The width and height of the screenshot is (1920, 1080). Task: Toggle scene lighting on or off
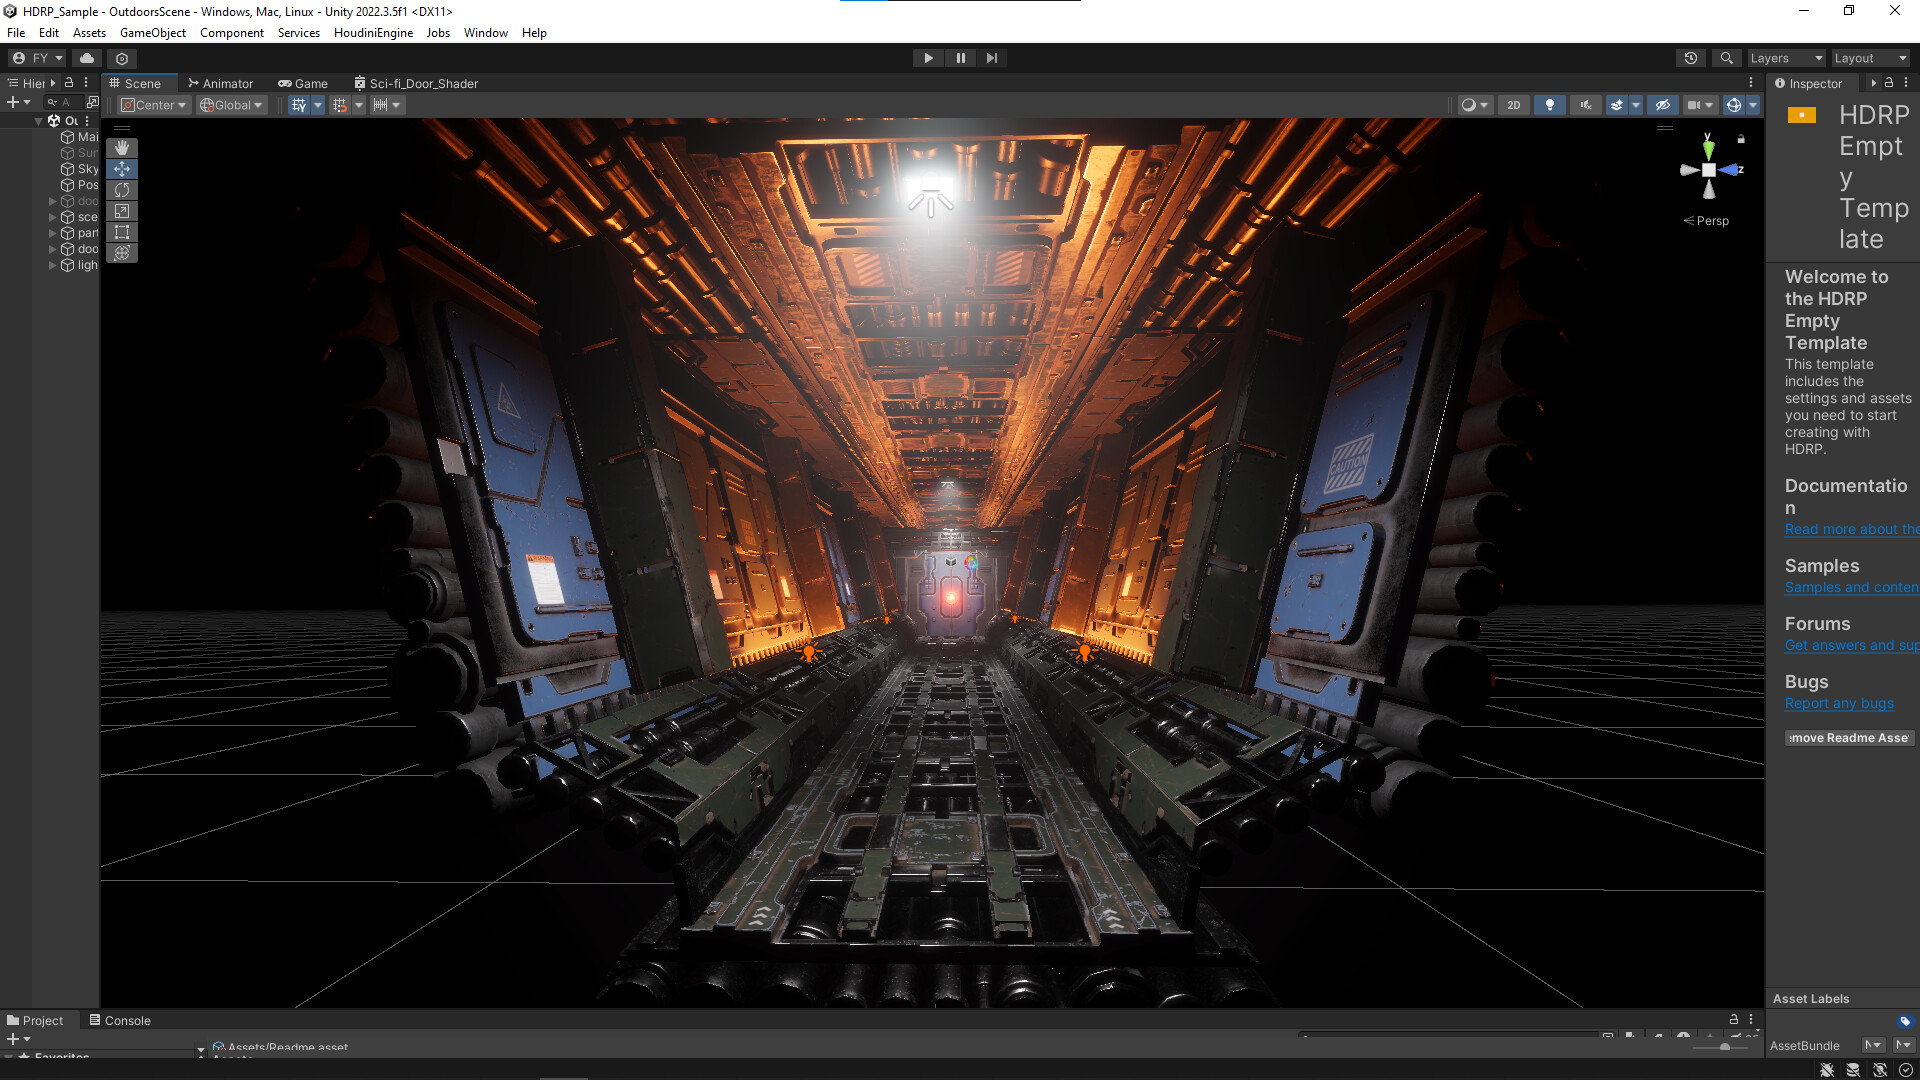point(1549,104)
